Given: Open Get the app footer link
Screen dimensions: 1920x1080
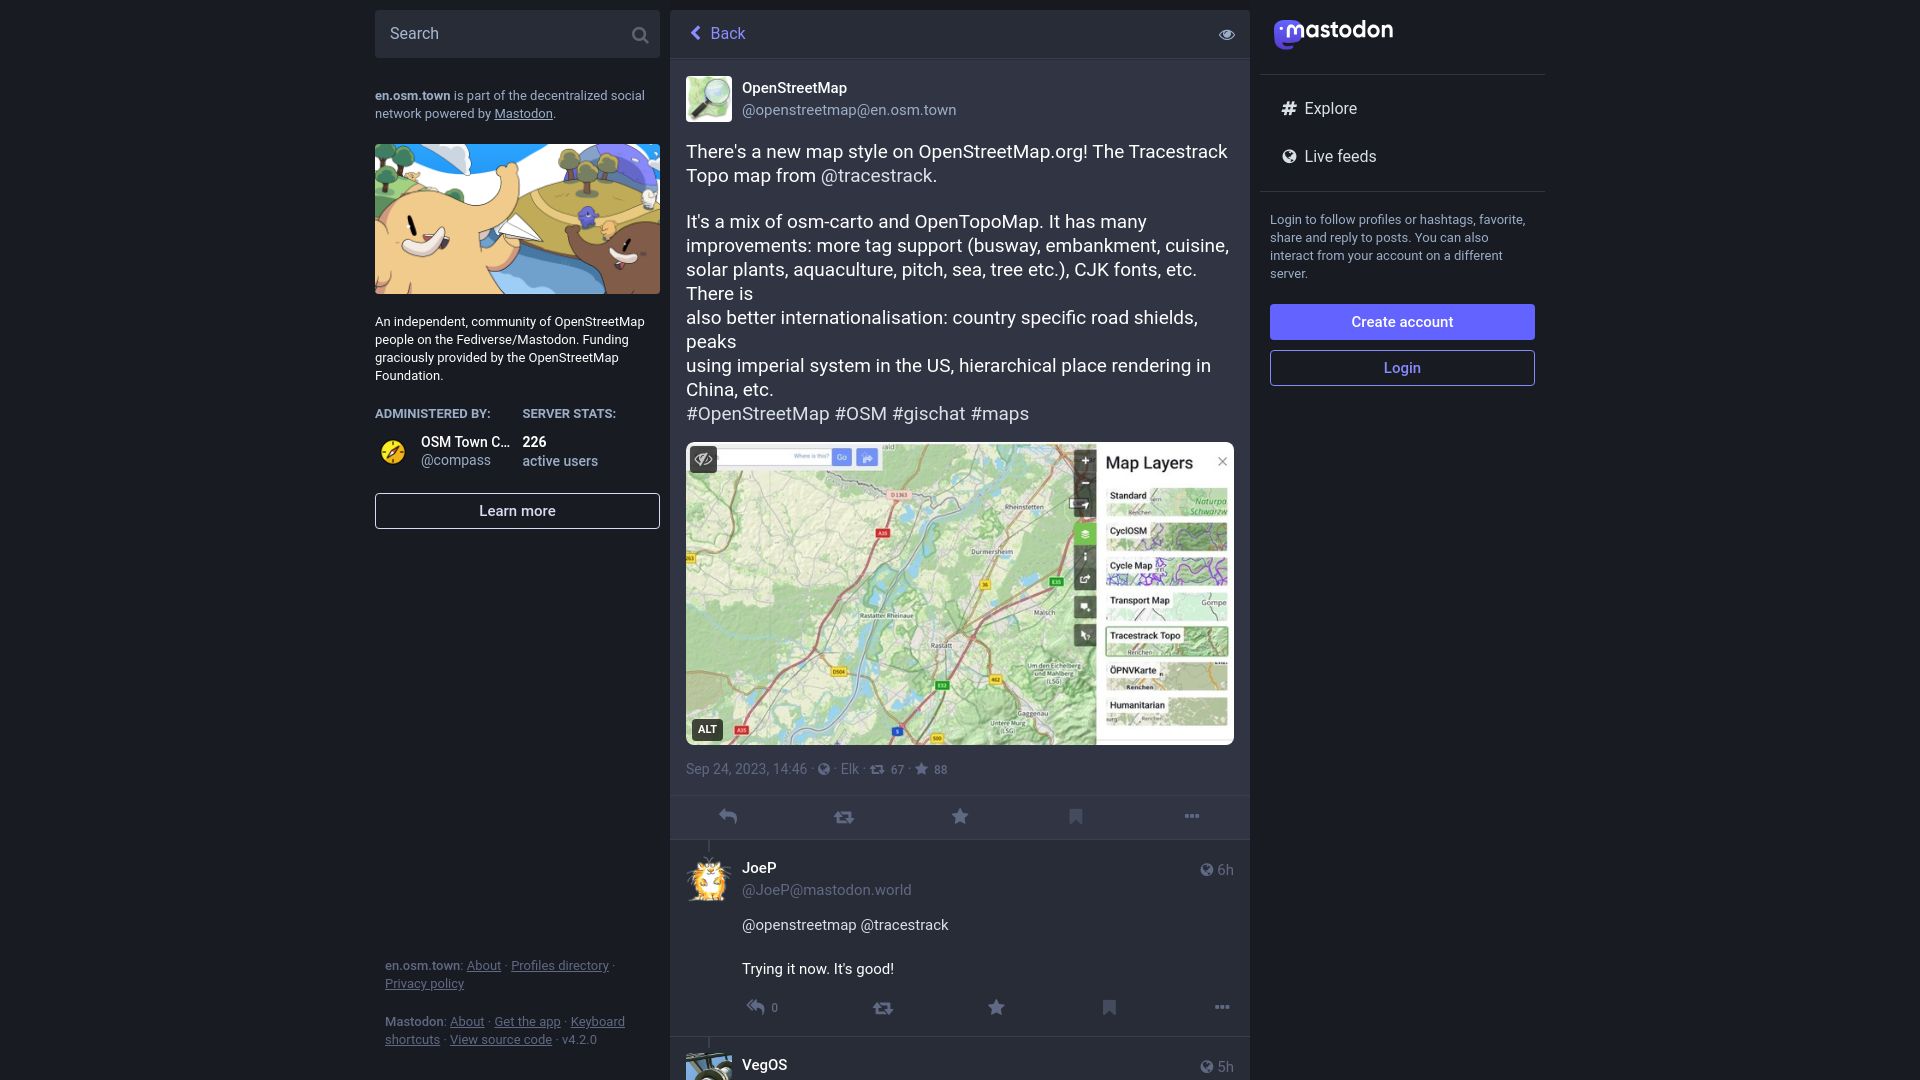Looking at the screenshot, I should pyautogui.click(x=527, y=1022).
